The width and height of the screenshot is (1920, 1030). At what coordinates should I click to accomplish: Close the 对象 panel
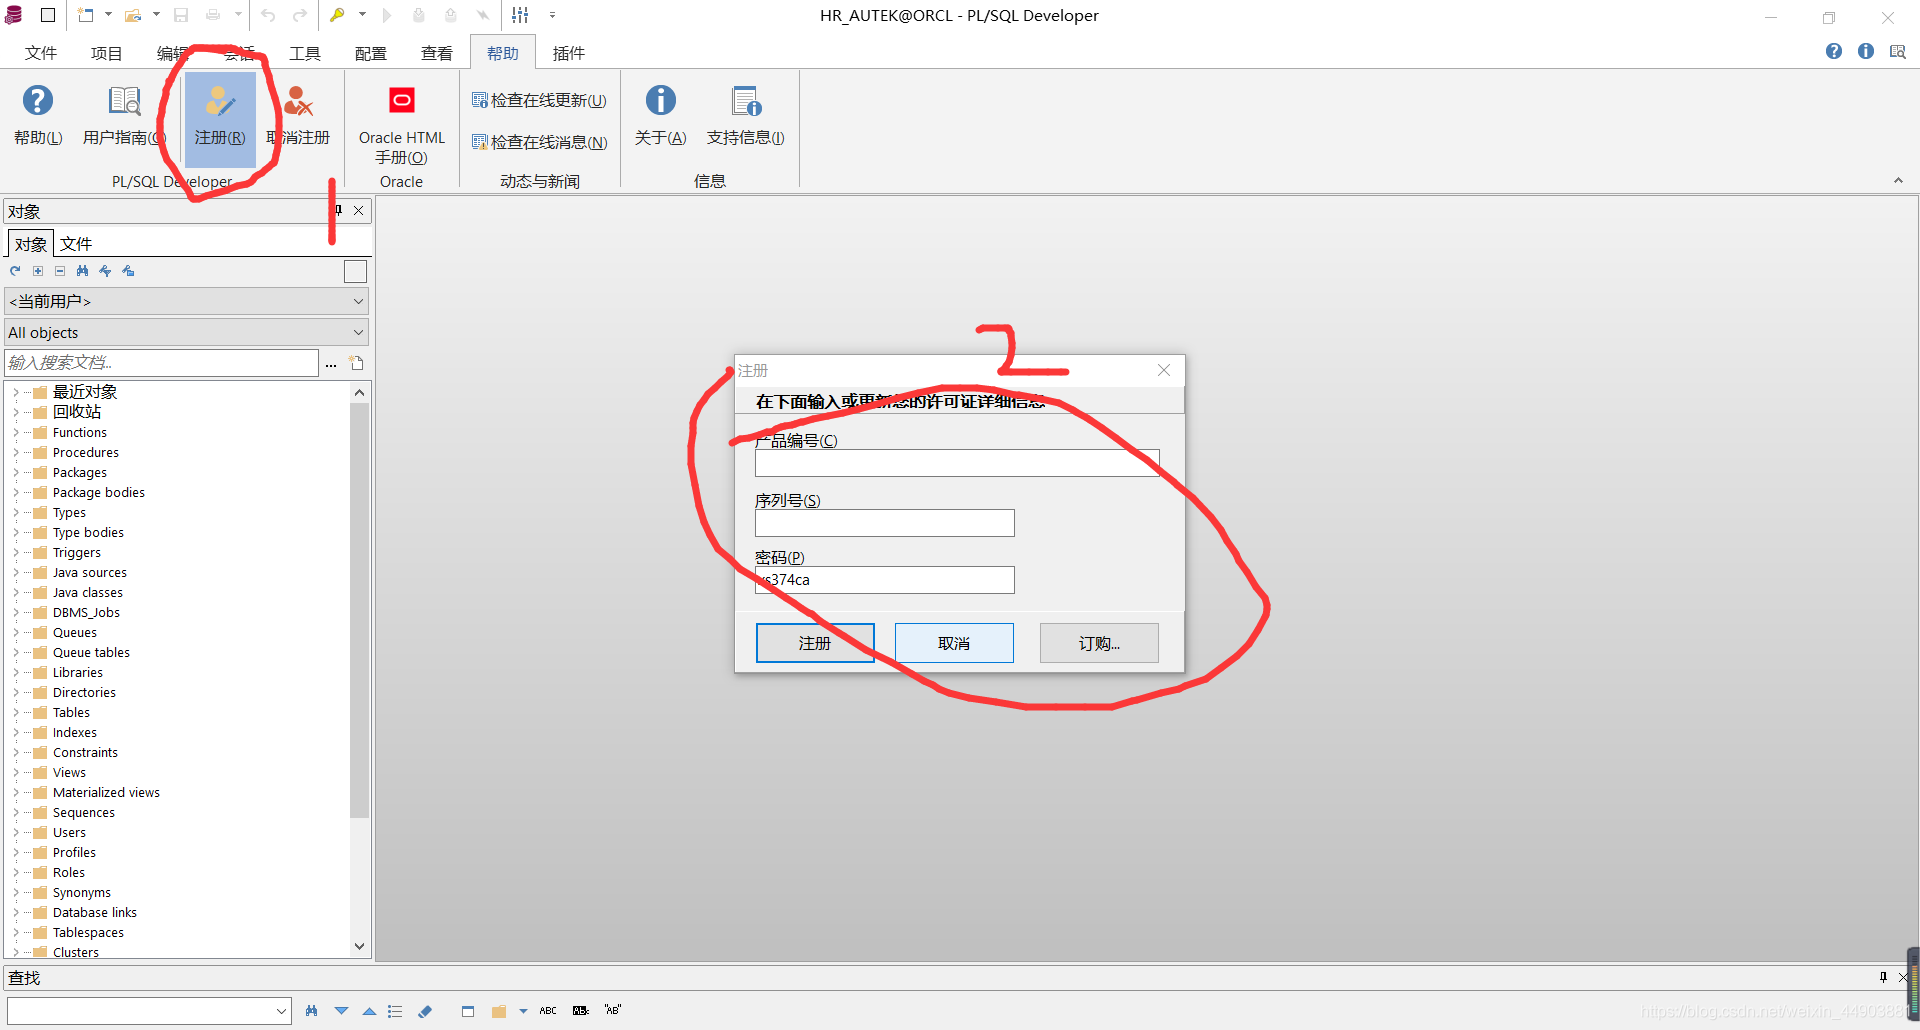pyautogui.click(x=358, y=211)
